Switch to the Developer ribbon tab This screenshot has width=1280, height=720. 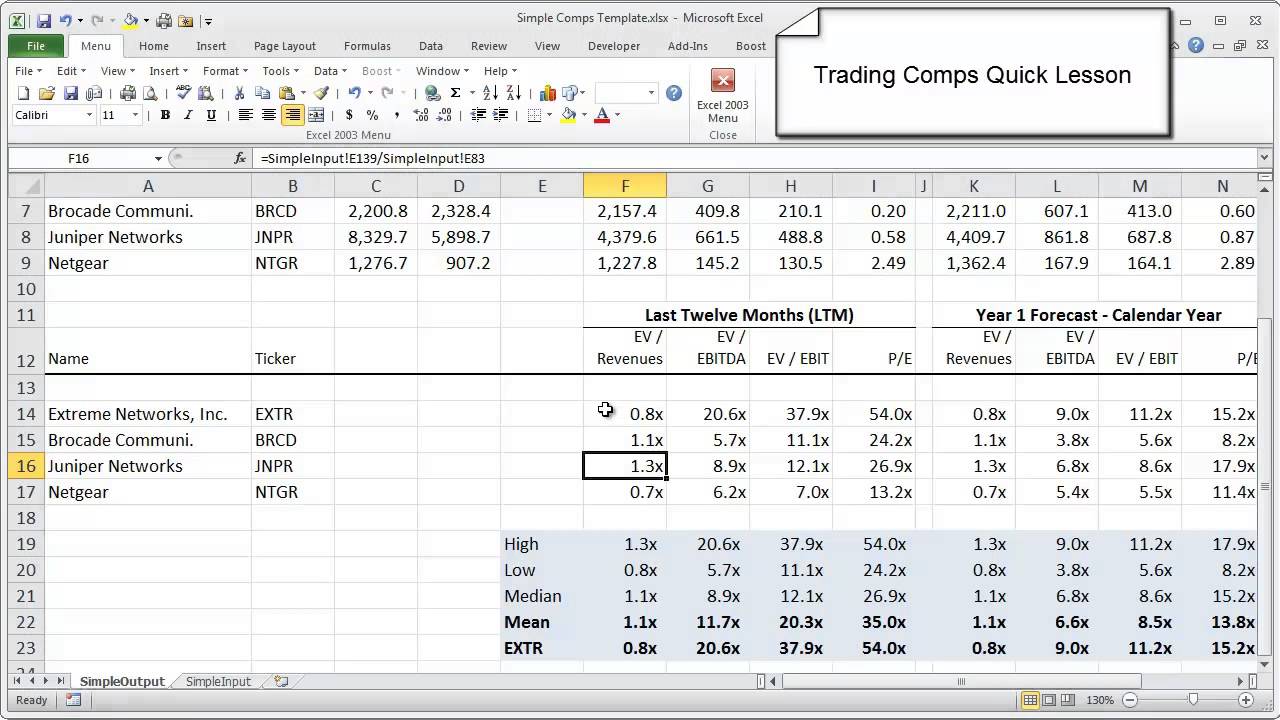coord(614,46)
